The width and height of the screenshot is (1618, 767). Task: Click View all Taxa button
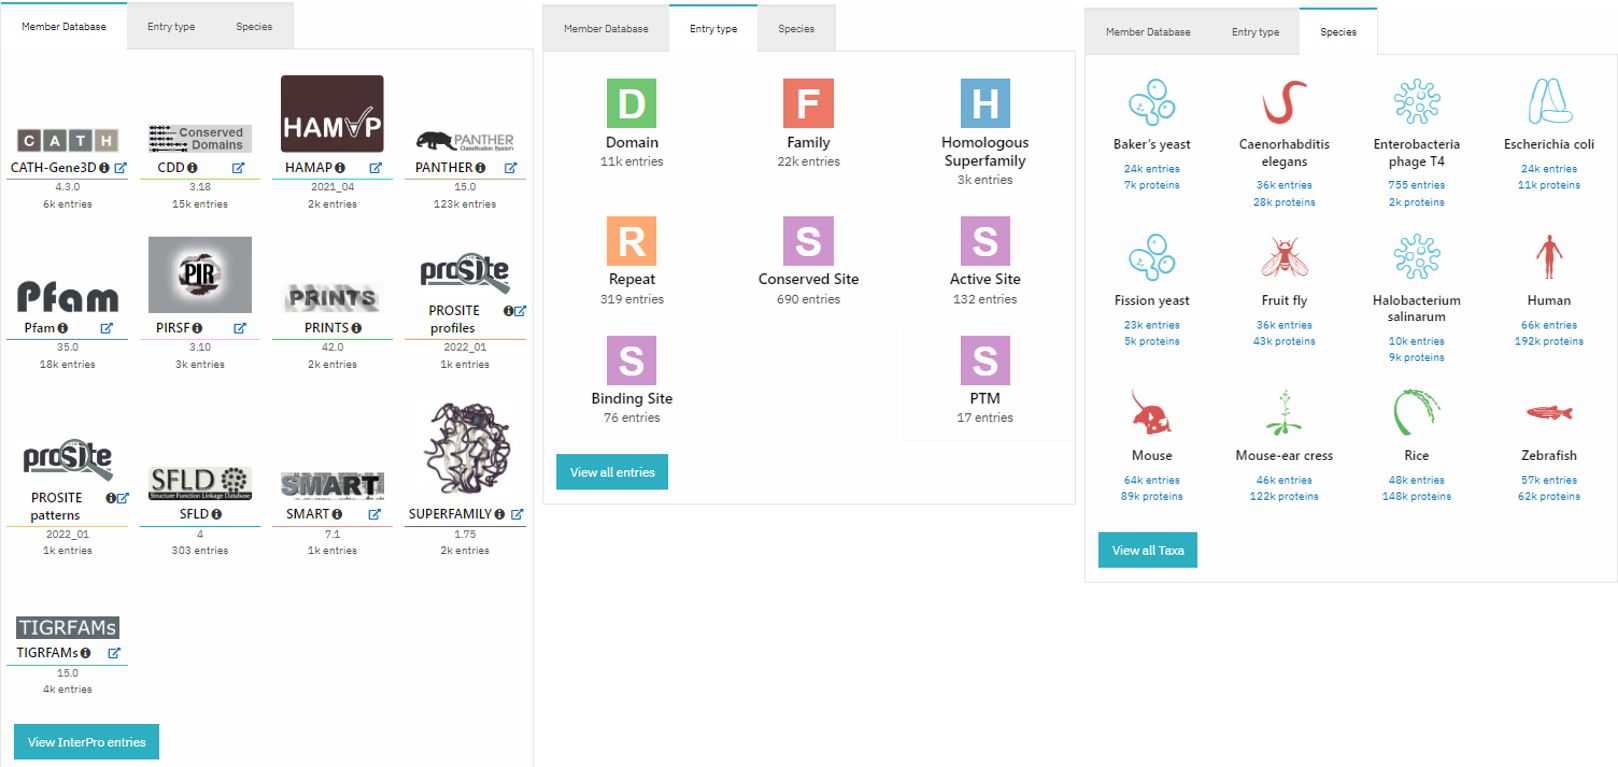pyautogui.click(x=1148, y=550)
